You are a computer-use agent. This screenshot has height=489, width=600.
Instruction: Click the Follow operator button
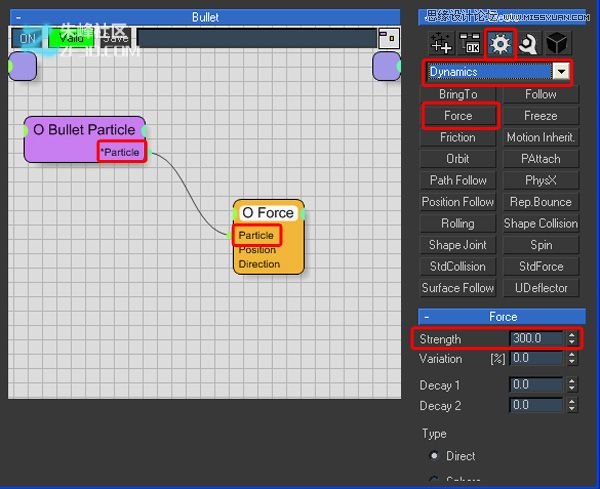[x=541, y=94]
